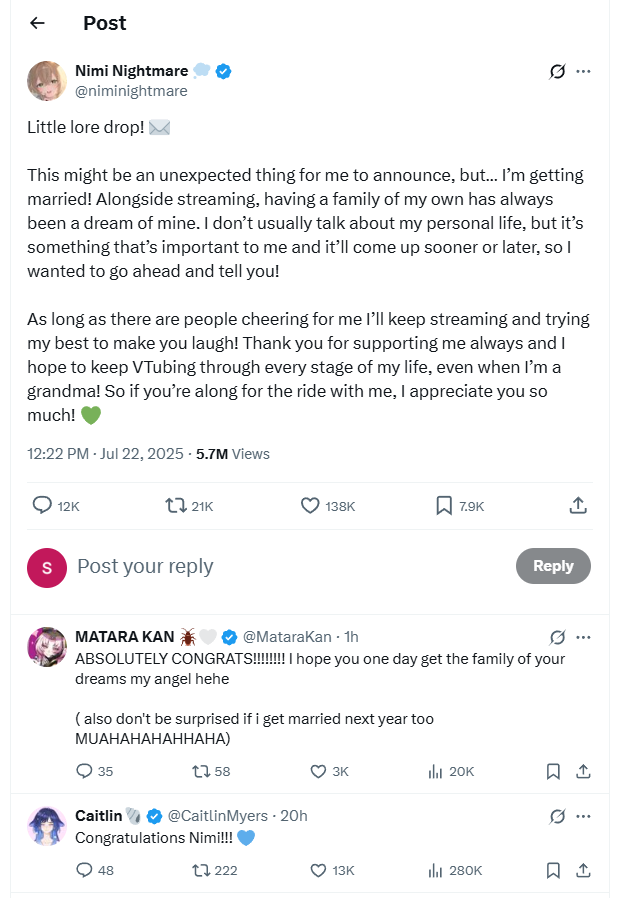Click the back arrow icon
The width and height of the screenshot is (621, 898).
[x=37, y=23]
